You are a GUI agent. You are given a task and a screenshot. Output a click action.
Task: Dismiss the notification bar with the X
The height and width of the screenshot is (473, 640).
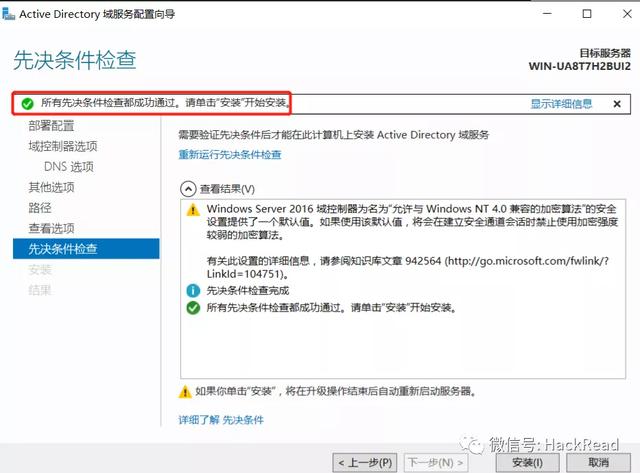click(617, 104)
